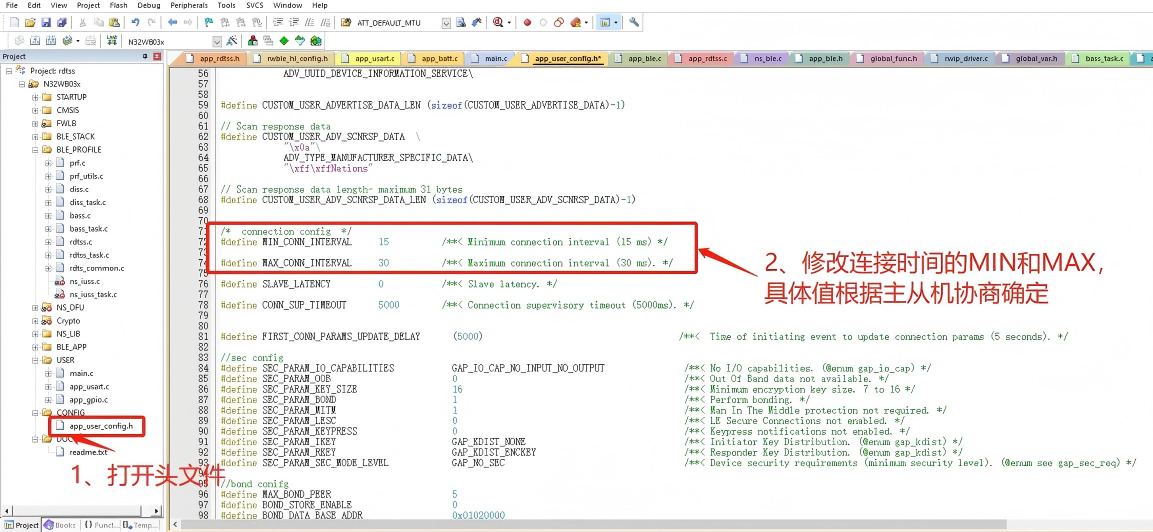
Task: Click the Undo toolbar icon
Action: [x=136, y=22]
